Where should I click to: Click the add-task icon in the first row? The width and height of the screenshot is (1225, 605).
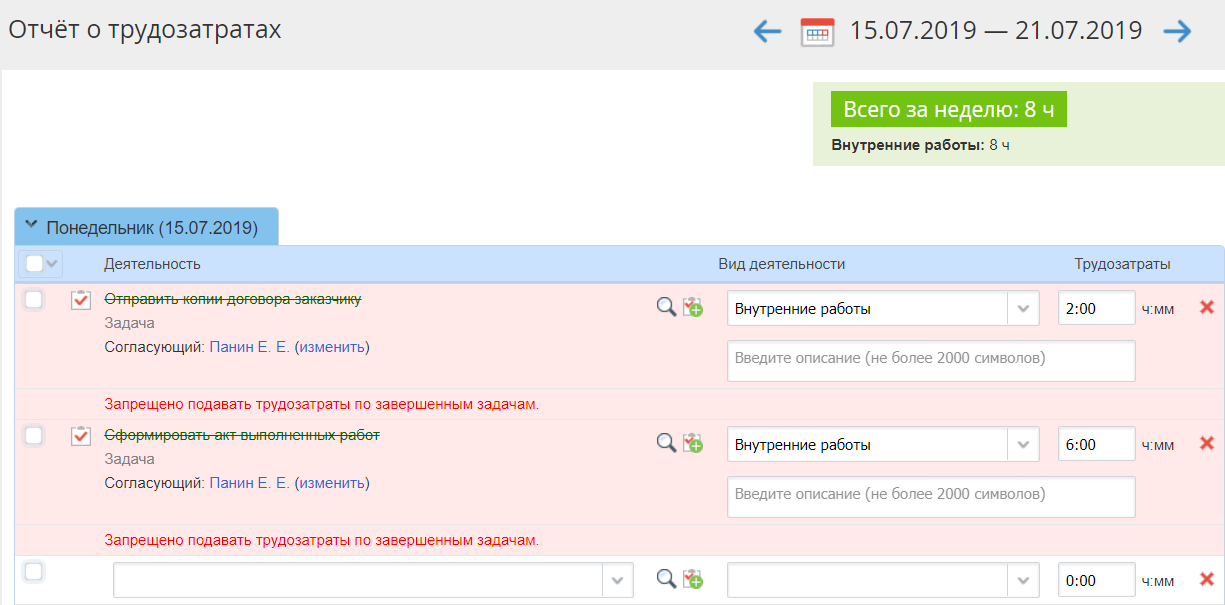point(692,308)
